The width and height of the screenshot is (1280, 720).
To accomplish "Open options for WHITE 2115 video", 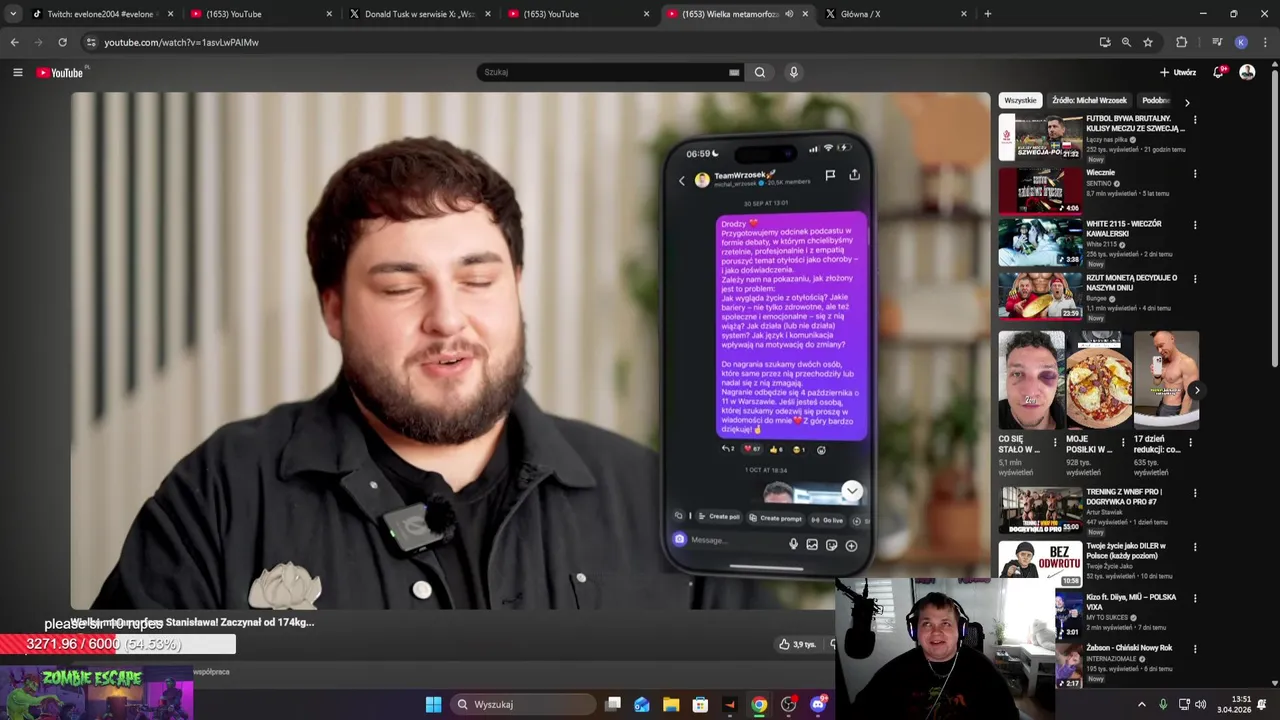I will [x=1194, y=225].
